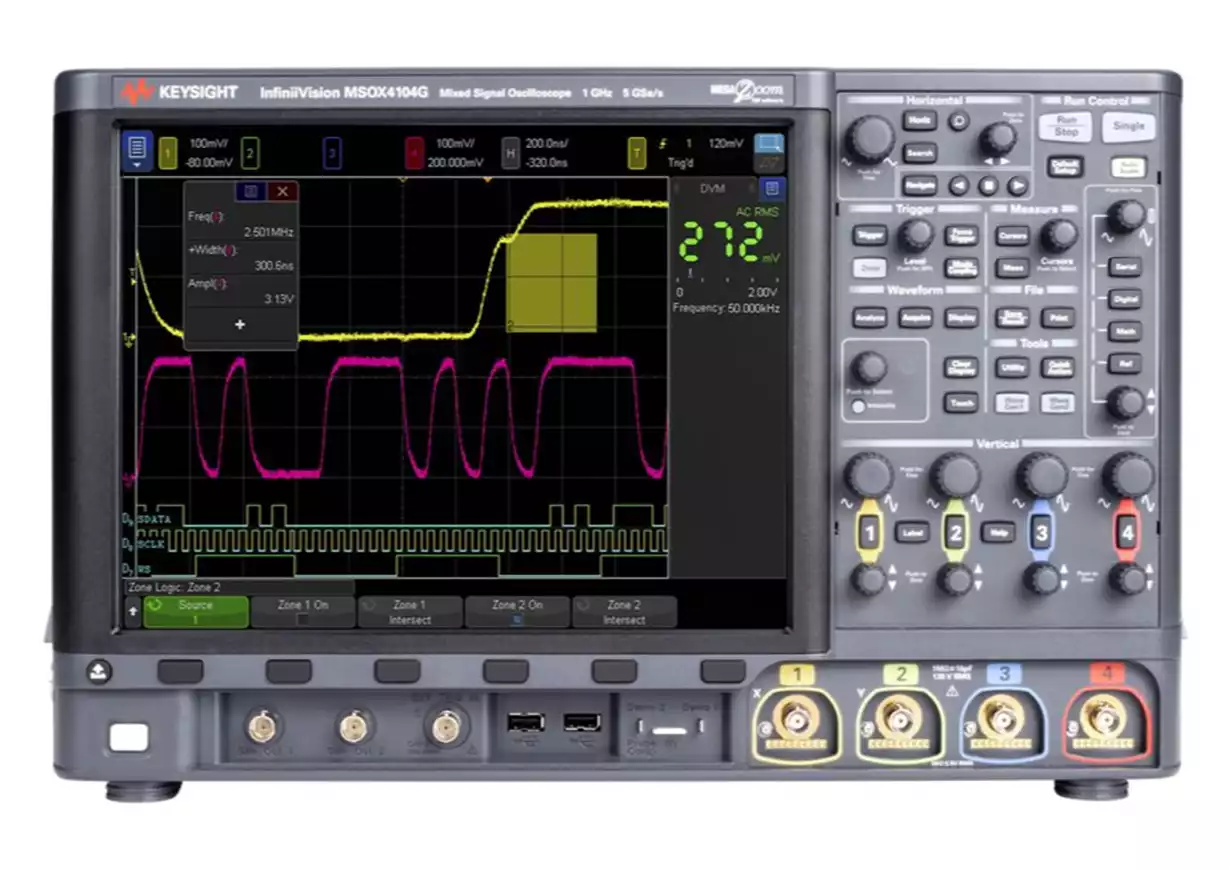The width and height of the screenshot is (1230, 870).
Task: Cycle the Zone 2 Intersect softkey
Action: pos(623,612)
